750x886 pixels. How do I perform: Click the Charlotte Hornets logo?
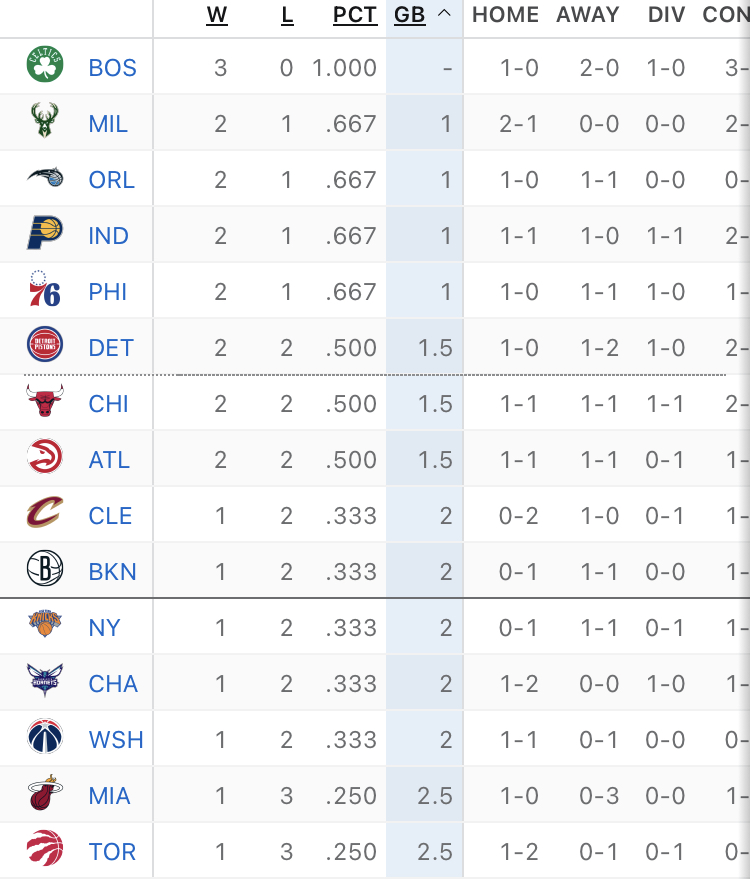coord(45,680)
